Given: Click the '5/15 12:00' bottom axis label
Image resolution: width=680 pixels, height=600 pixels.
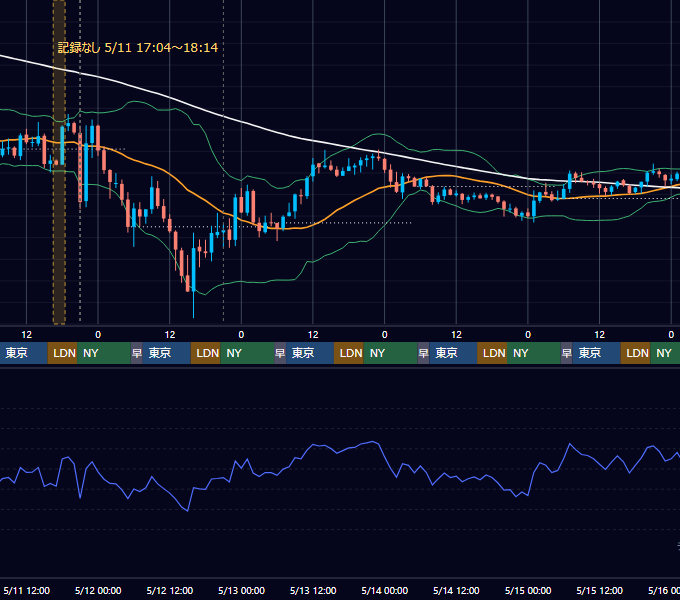Looking at the screenshot, I should pos(599,590).
